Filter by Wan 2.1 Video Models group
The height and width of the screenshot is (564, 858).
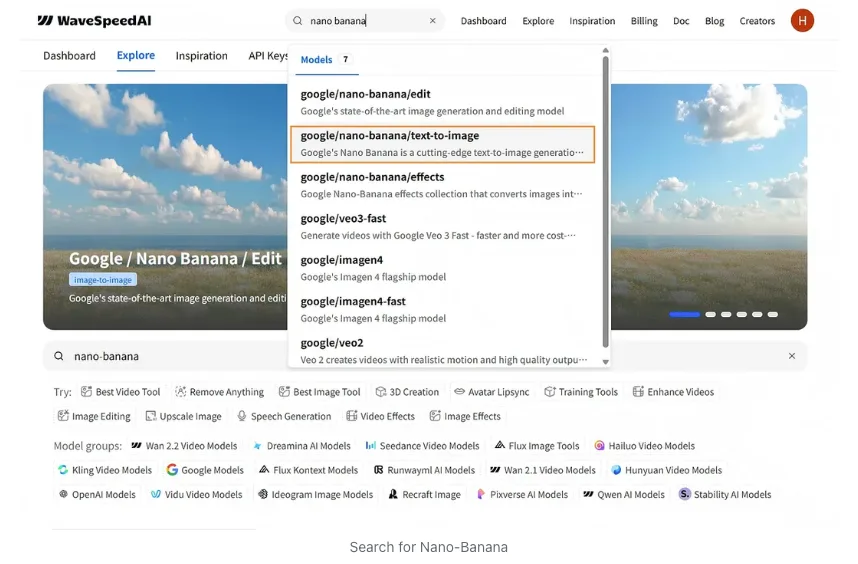click(x=543, y=470)
